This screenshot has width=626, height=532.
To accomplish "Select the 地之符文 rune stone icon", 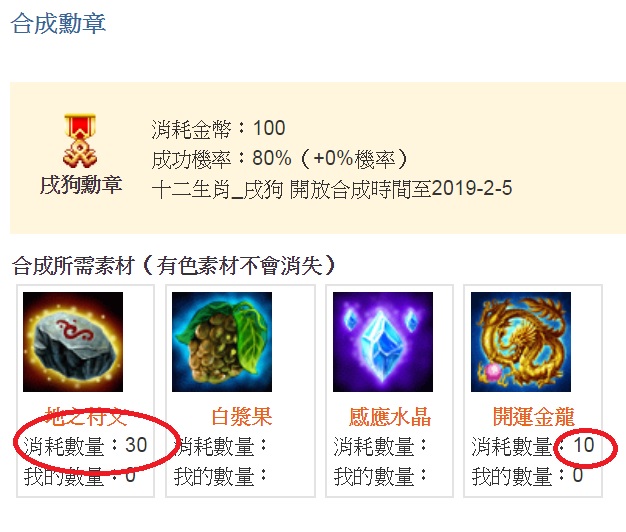I will click(73, 342).
